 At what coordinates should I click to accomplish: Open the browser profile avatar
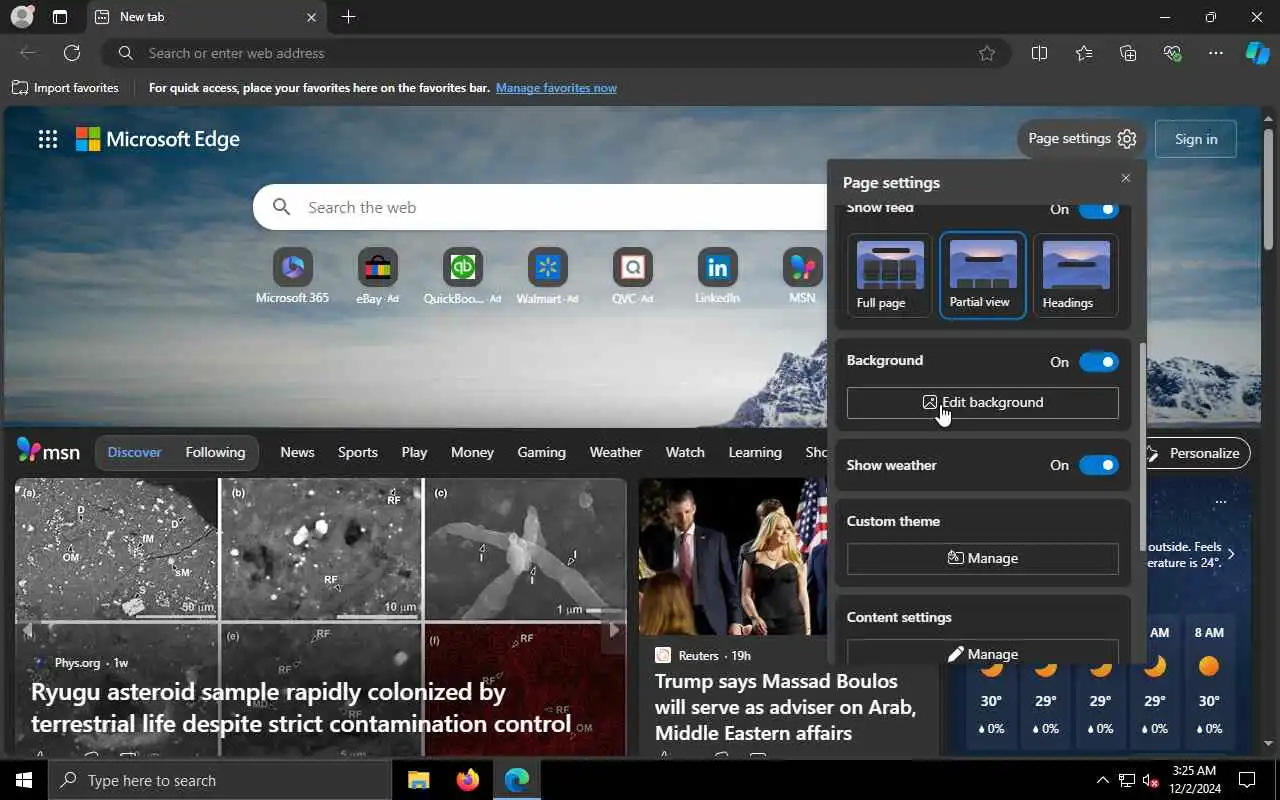click(x=21, y=17)
